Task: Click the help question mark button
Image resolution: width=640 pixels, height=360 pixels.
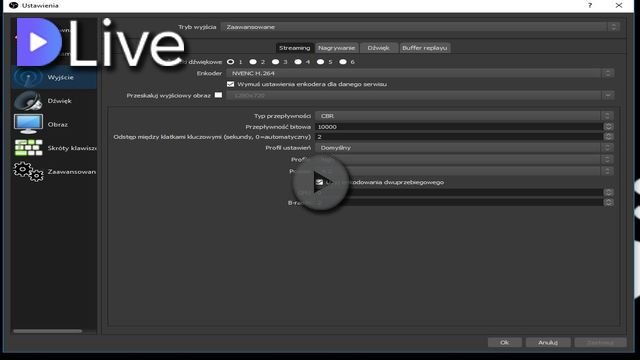Action: pos(590,5)
